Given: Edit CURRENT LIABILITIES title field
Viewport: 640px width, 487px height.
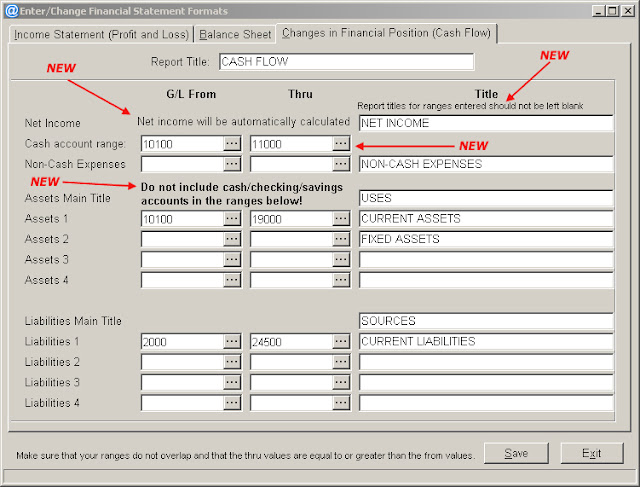Looking at the screenshot, I should coord(486,341).
